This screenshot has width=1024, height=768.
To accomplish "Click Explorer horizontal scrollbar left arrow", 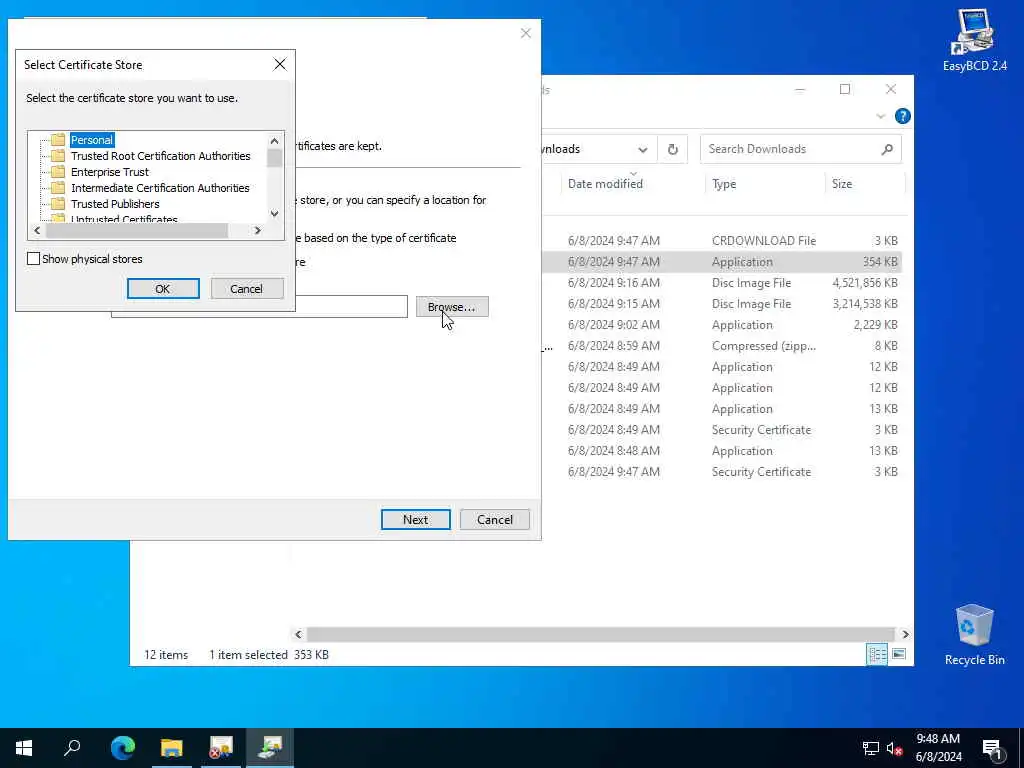I will (x=298, y=634).
